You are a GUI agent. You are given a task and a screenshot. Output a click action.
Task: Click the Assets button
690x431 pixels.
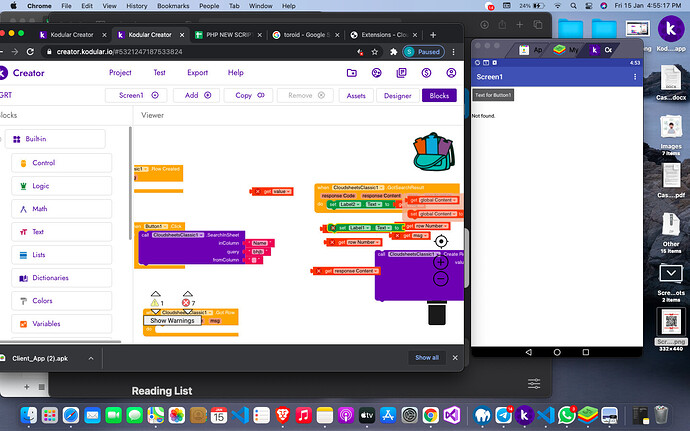pos(356,95)
